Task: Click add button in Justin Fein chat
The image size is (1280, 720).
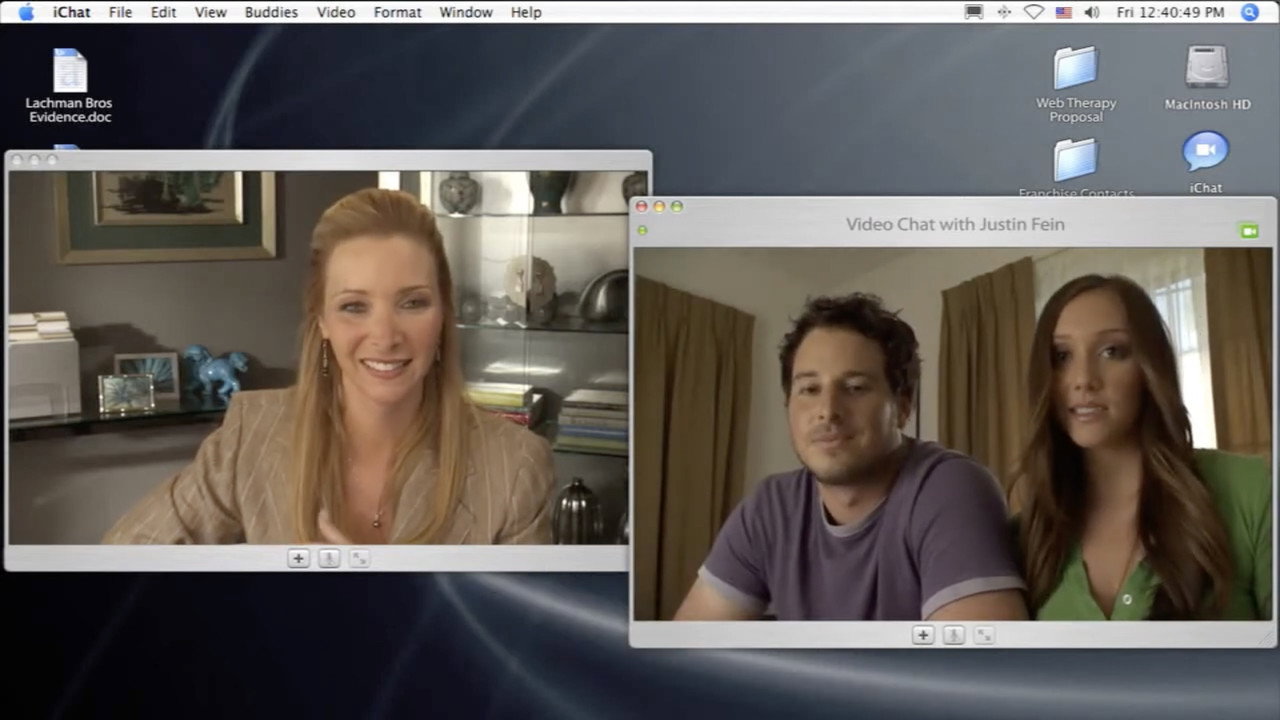Action: coord(923,634)
